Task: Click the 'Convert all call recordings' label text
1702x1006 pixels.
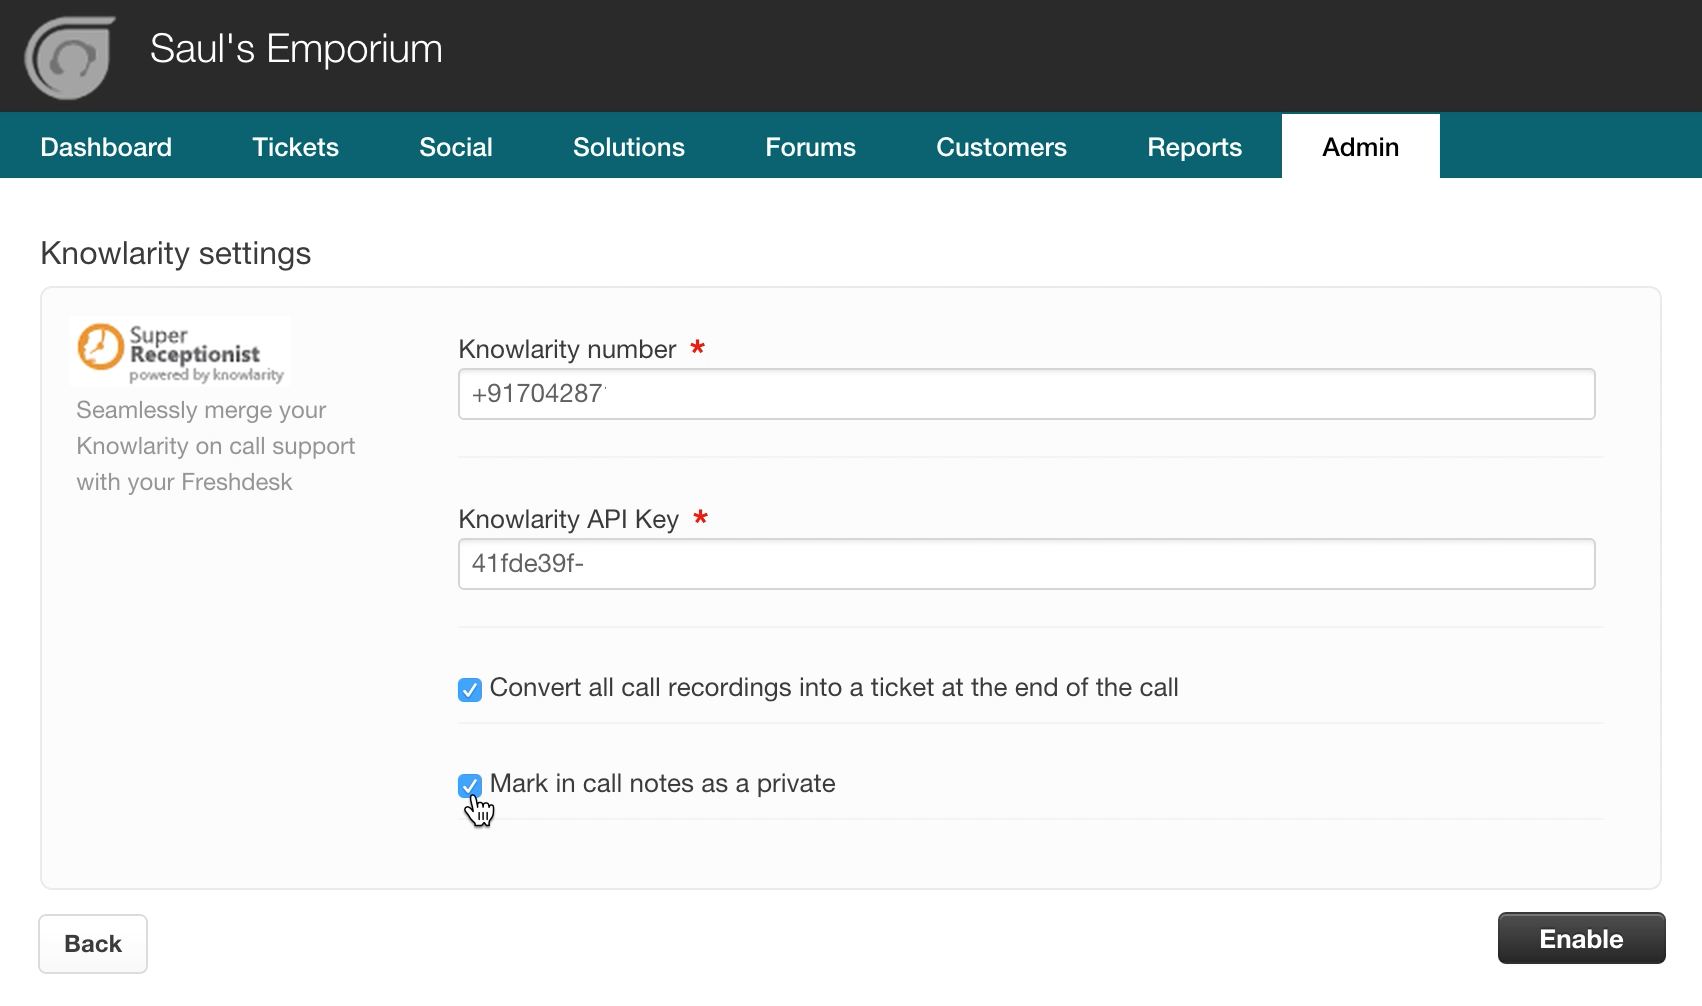Action: coord(834,687)
